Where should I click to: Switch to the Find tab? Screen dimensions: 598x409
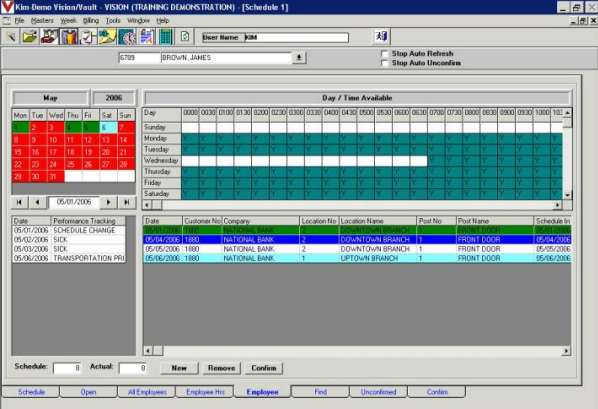321,392
